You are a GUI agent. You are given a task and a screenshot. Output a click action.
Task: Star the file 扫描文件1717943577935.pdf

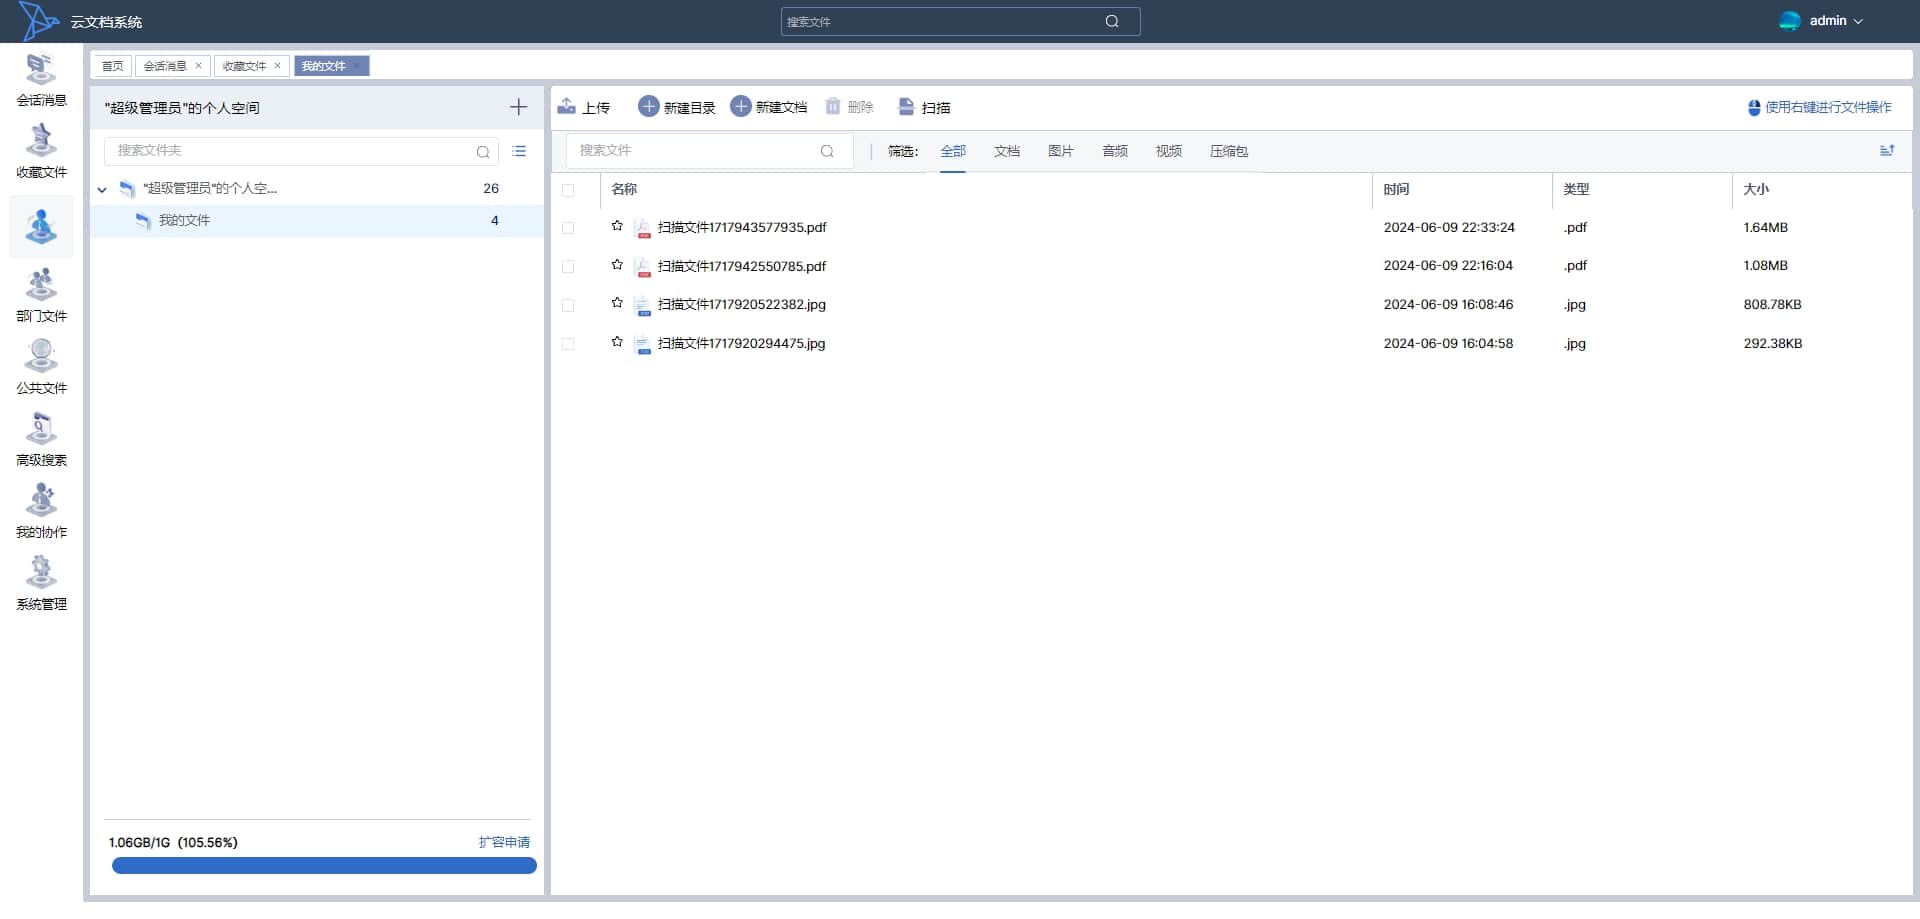617,226
